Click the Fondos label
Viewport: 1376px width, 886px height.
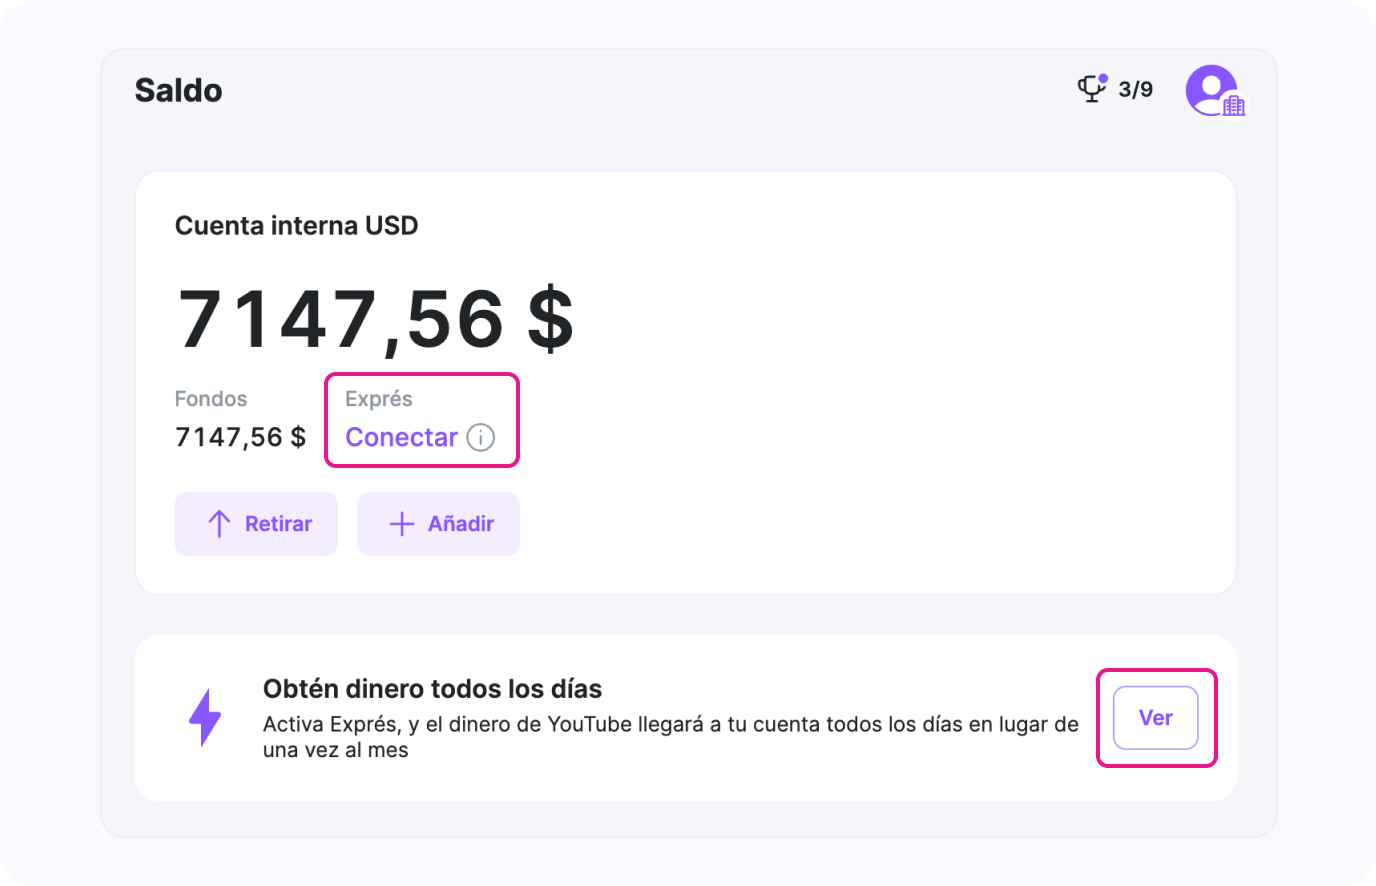tap(211, 399)
